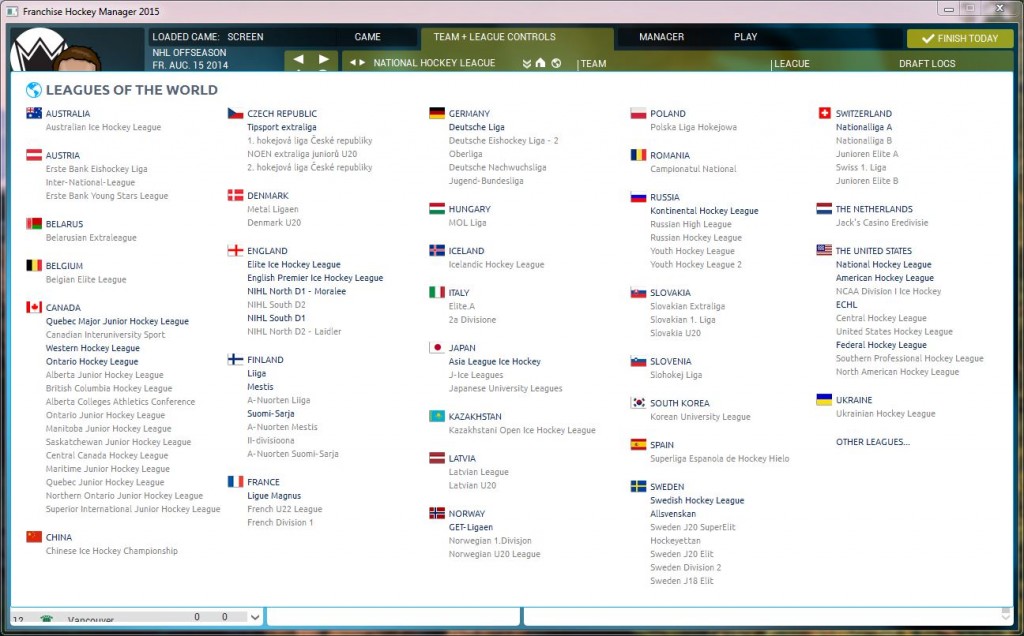The width and height of the screenshot is (1024, 636).
Task: Click the Finish Today button
Action: coord(959,39)
